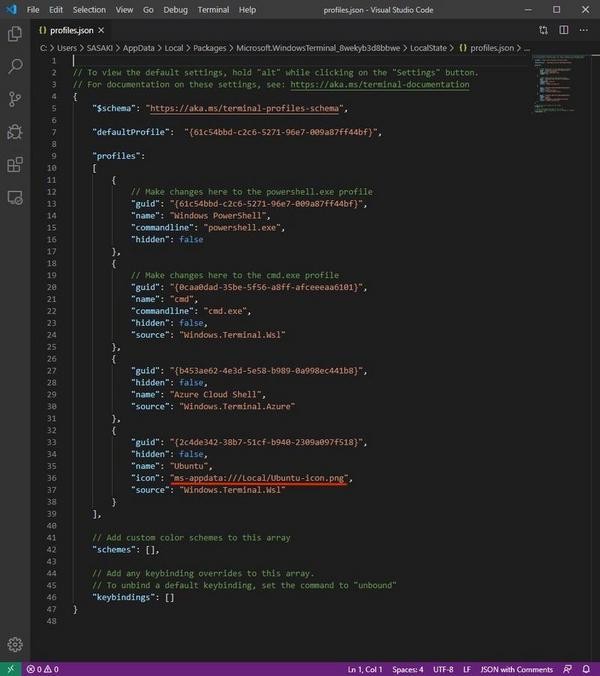Select the profiles.json editor tab
The width and height of the screenshot is (600, 676).
point(72,30)
